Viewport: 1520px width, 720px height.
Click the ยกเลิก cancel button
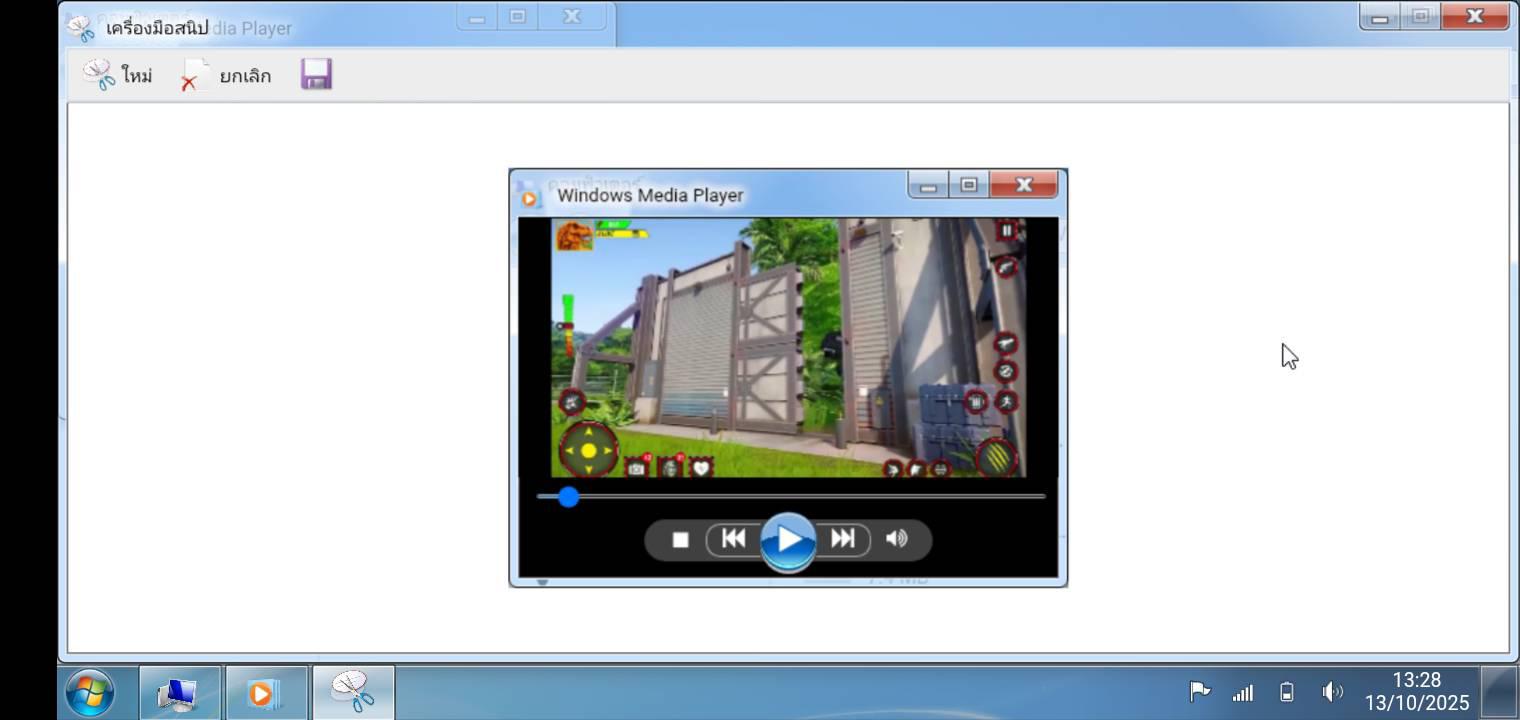(x=226, y=76)
